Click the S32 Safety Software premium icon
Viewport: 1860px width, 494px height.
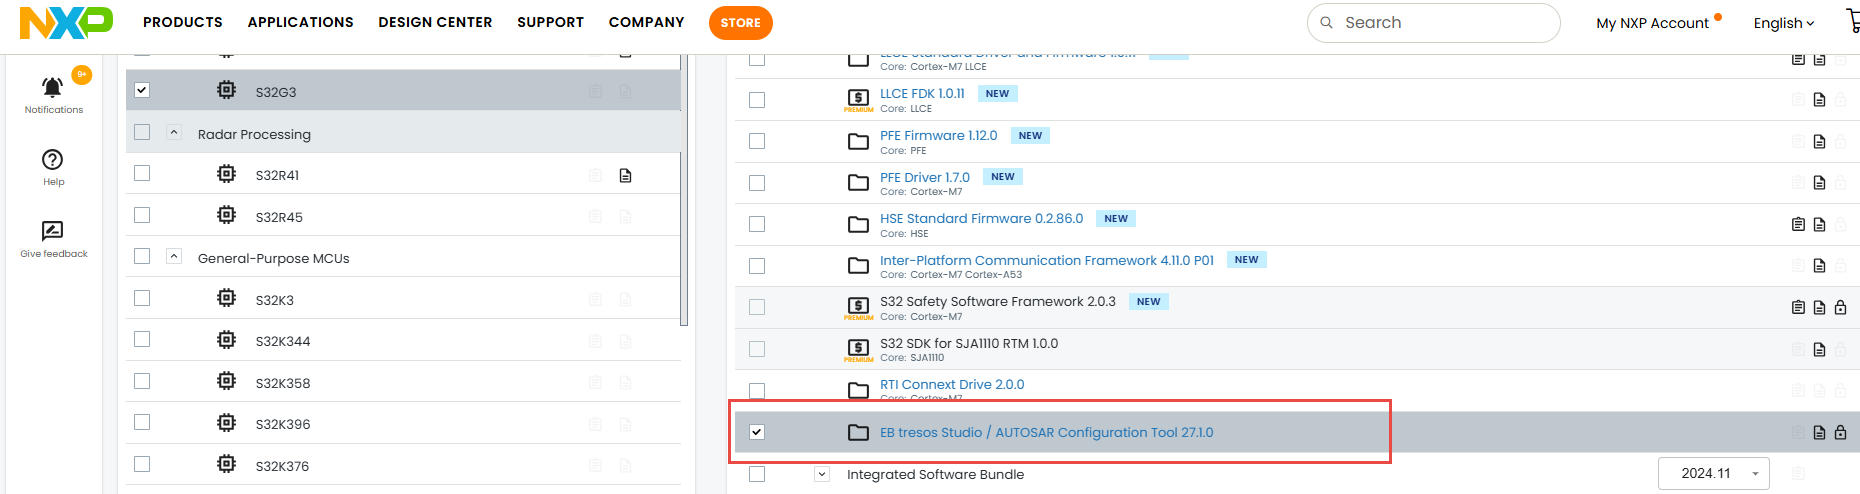pos(858,307)
